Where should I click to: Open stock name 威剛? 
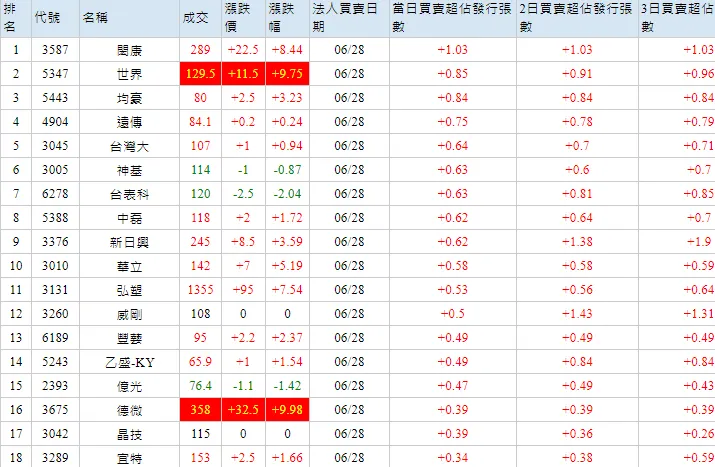coord(130,314)
